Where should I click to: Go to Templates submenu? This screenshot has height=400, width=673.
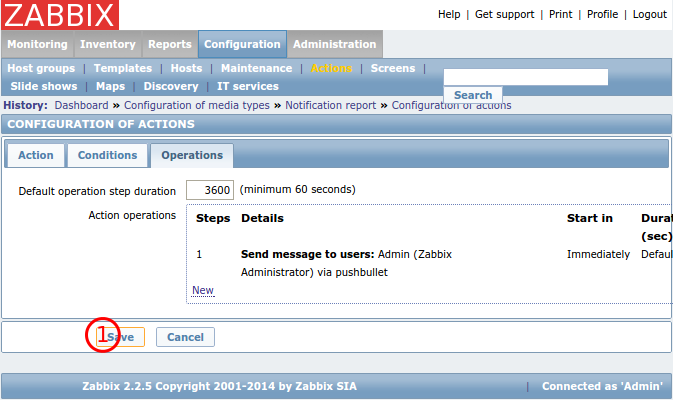pyautogui.click(x=123, y=68)
